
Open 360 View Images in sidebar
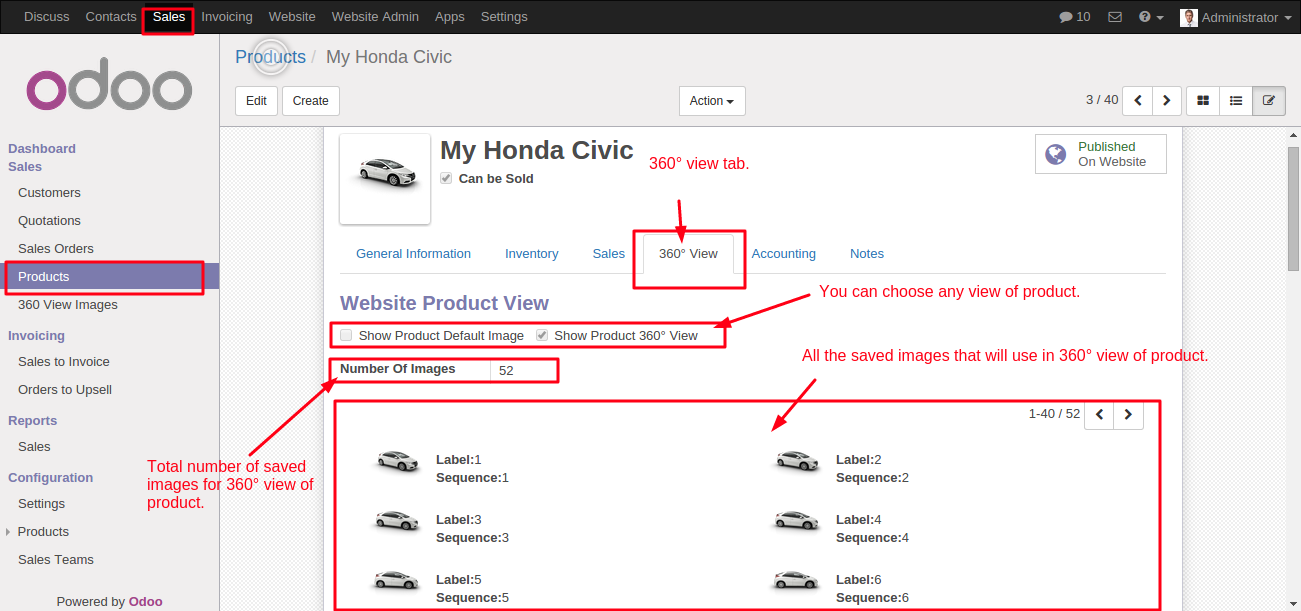68,305
